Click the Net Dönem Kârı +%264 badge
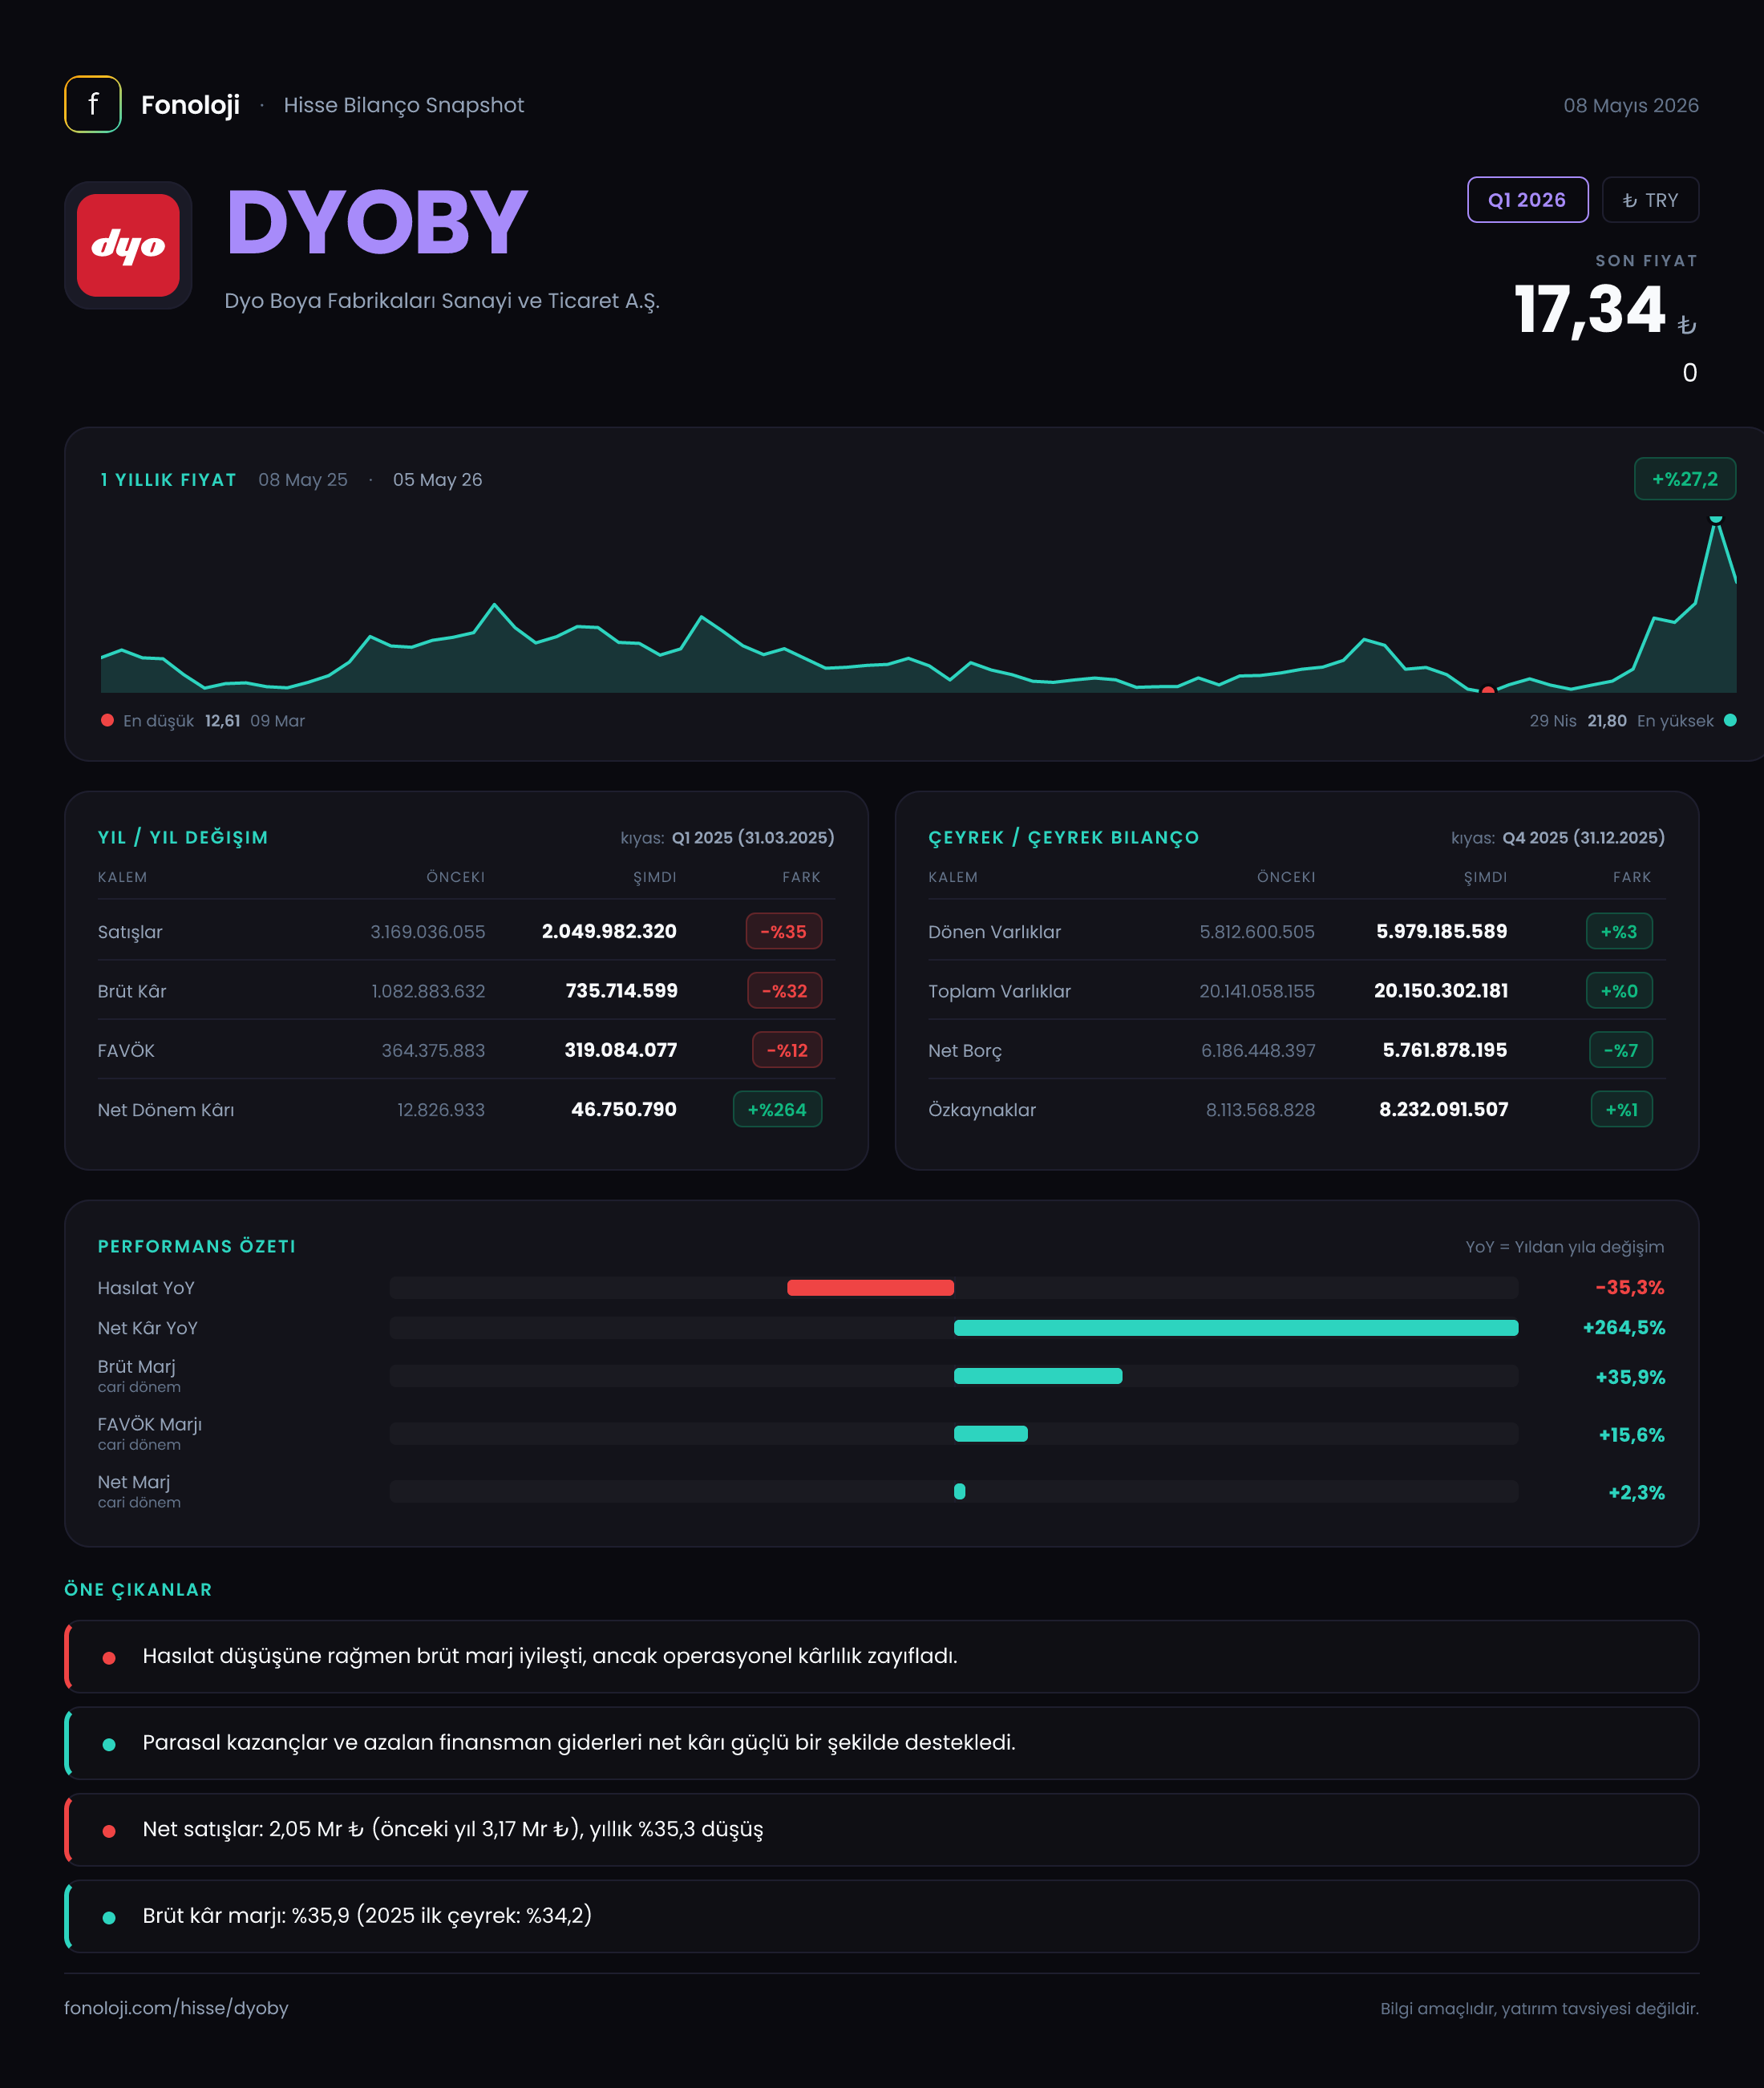This screenshot has height=2088, width=1764. (x=777, y=1109)
